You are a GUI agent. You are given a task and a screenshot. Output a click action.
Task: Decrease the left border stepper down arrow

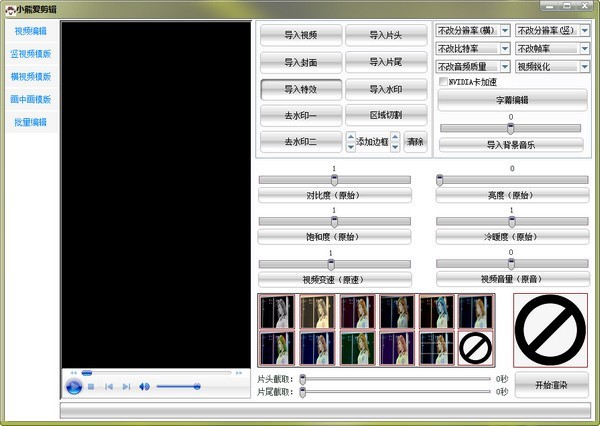click(351, 147)
